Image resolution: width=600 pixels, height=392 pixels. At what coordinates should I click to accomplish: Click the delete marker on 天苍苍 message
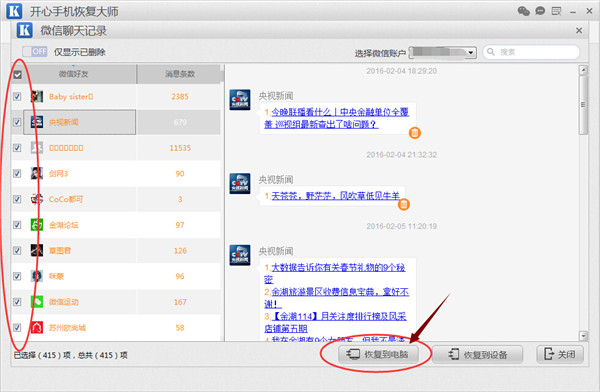(x=404, y=204)
